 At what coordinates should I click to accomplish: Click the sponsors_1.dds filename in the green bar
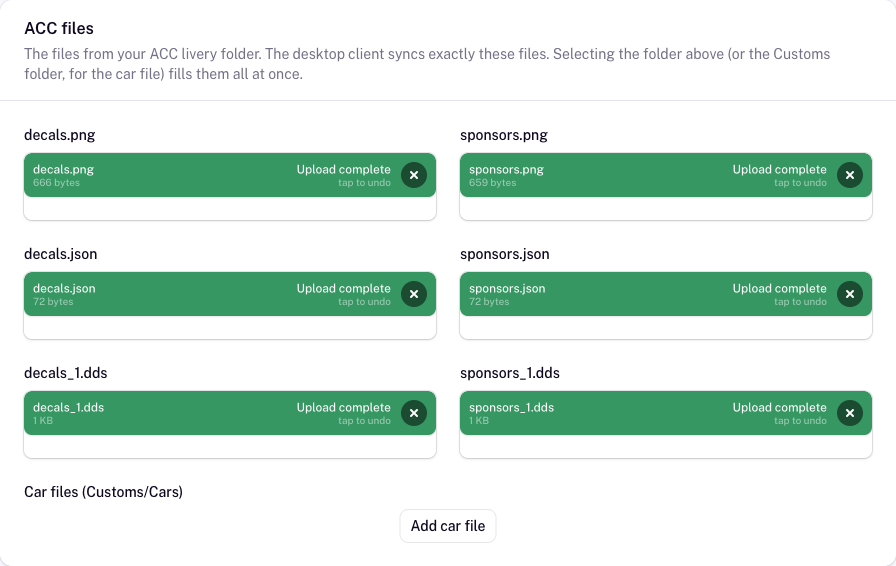(511, 407)
